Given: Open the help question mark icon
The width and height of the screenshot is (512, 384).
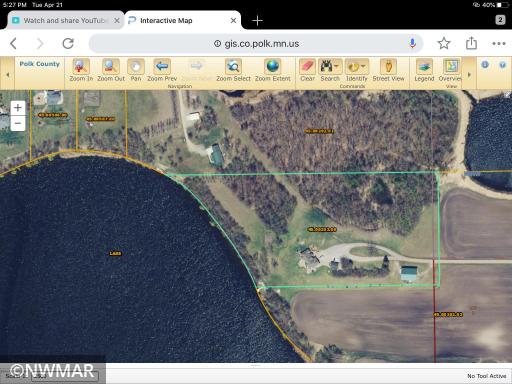Looking at the screenshot, I should click(502, 65).
